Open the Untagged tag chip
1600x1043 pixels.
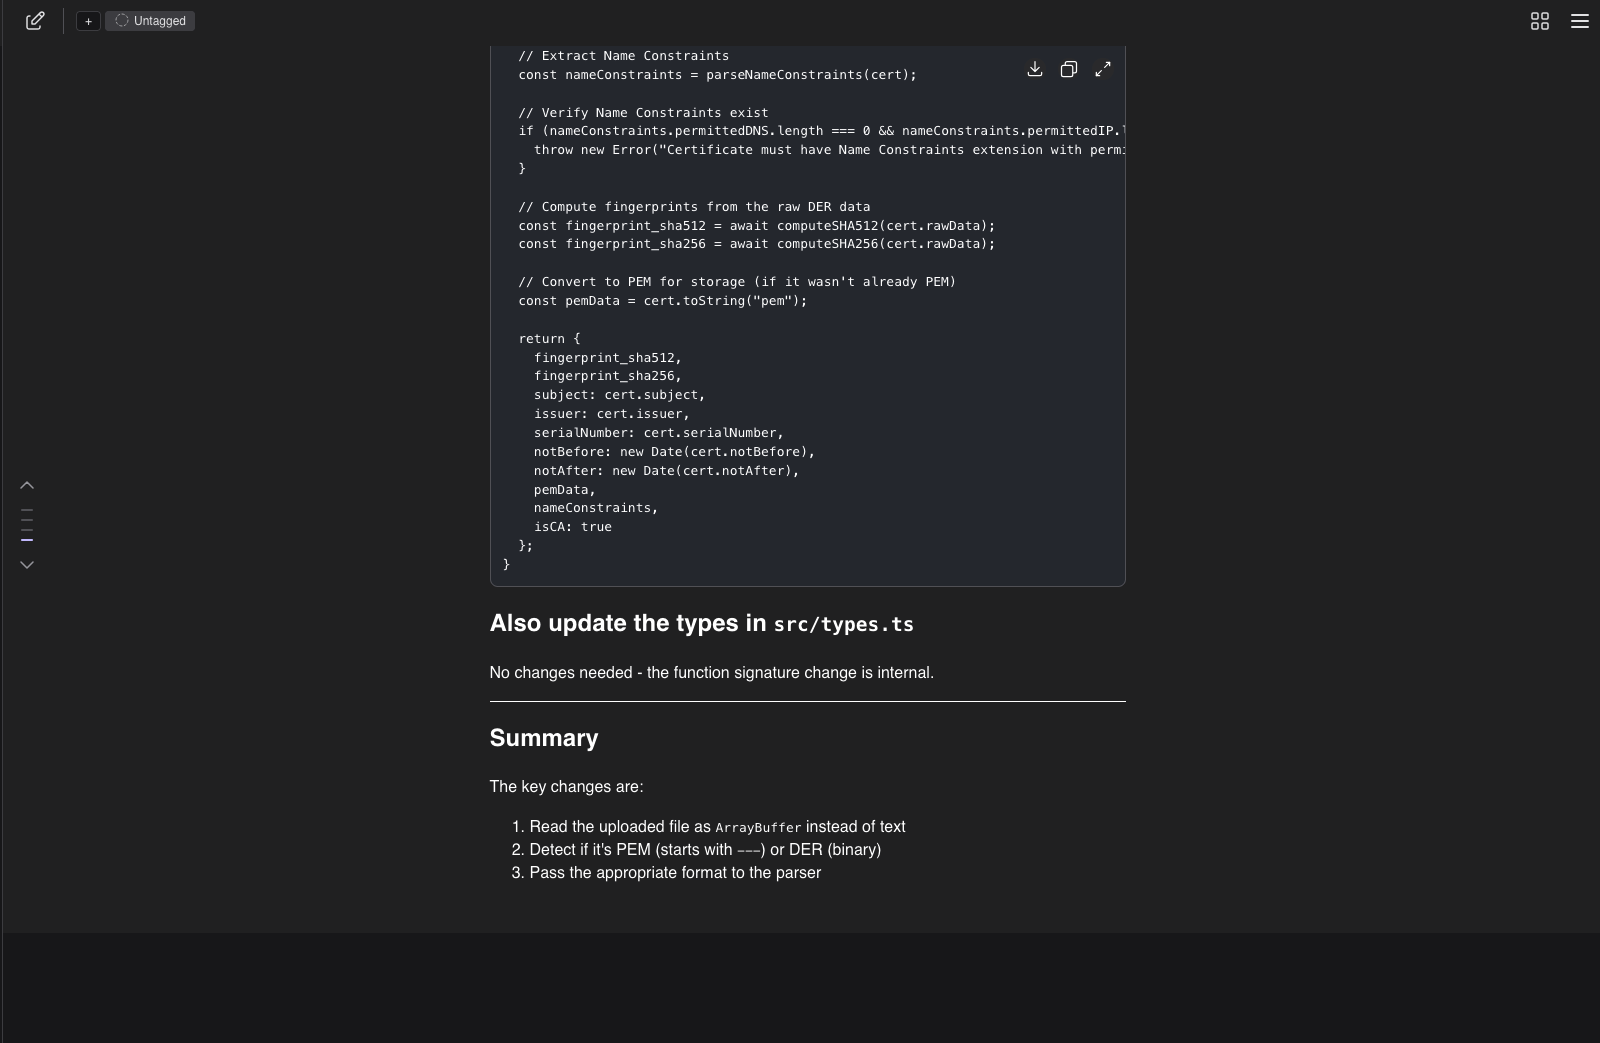coord(150,21)
